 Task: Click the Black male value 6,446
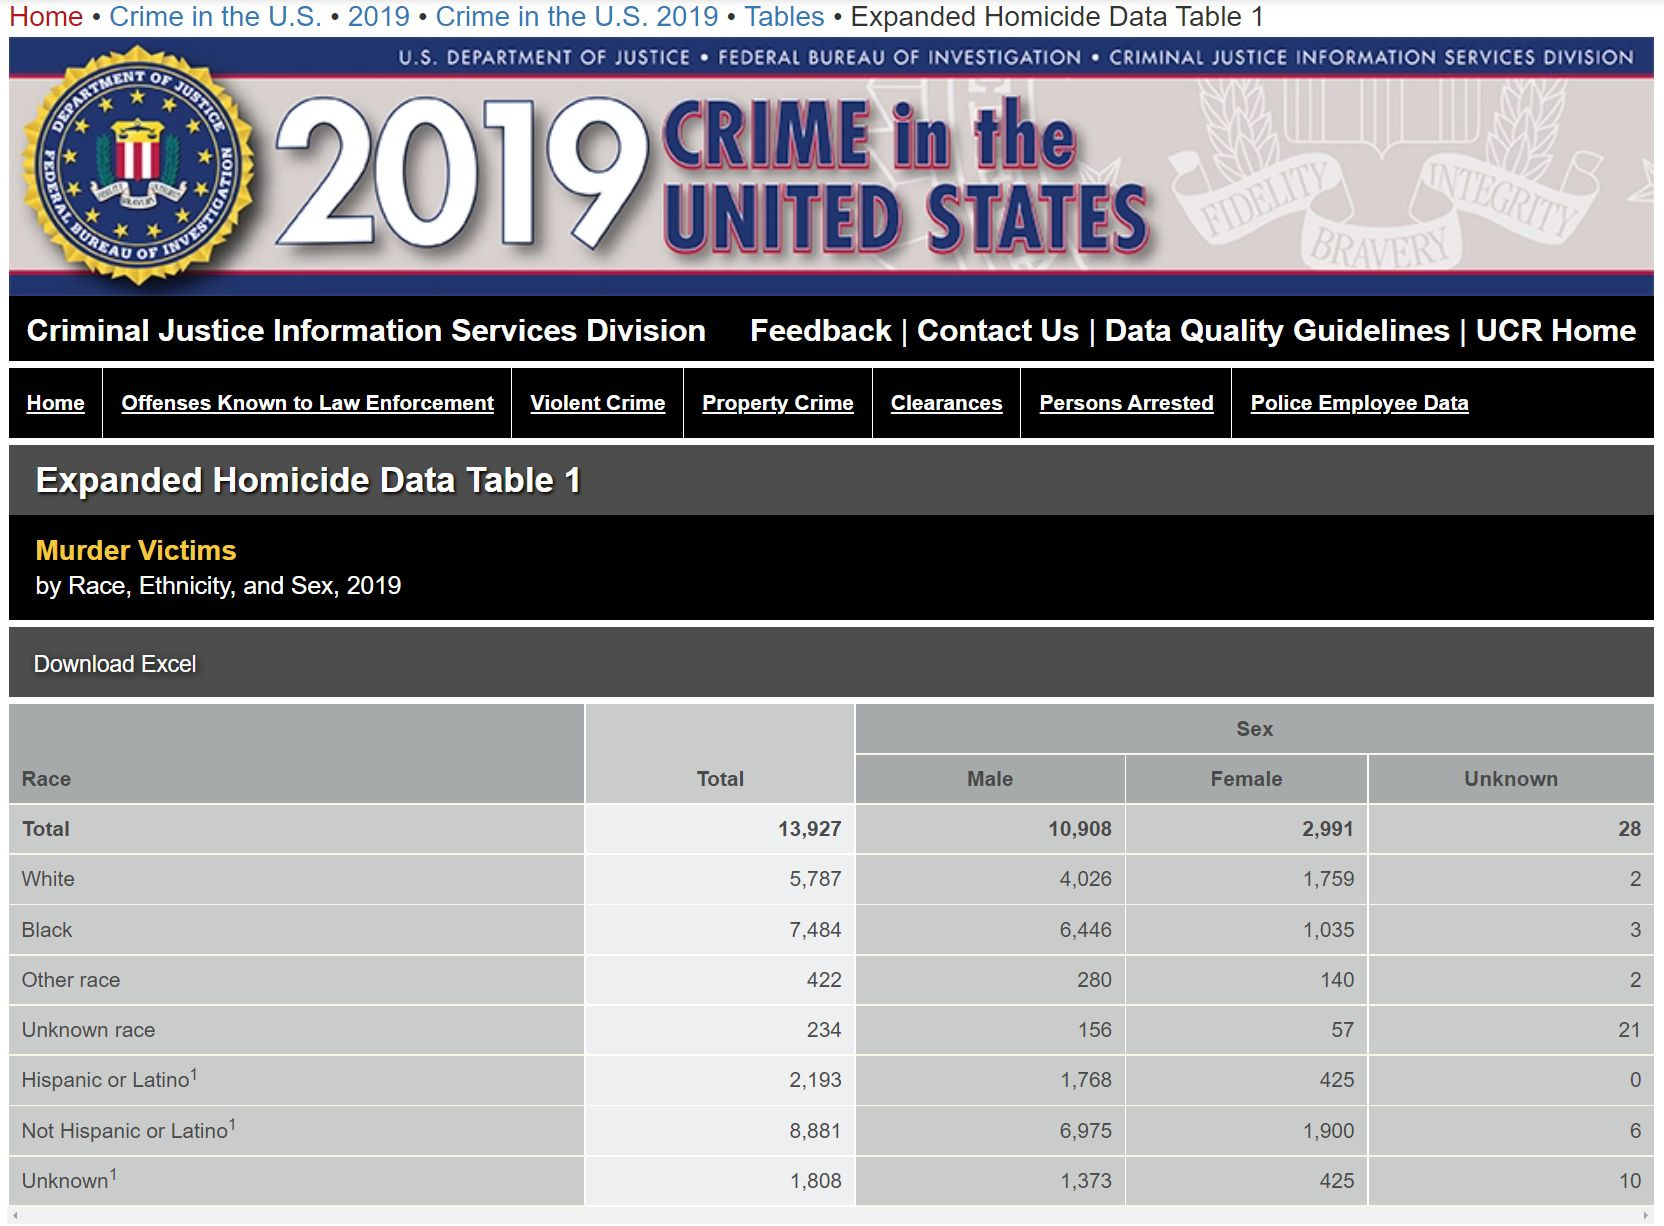(1086, 930)
